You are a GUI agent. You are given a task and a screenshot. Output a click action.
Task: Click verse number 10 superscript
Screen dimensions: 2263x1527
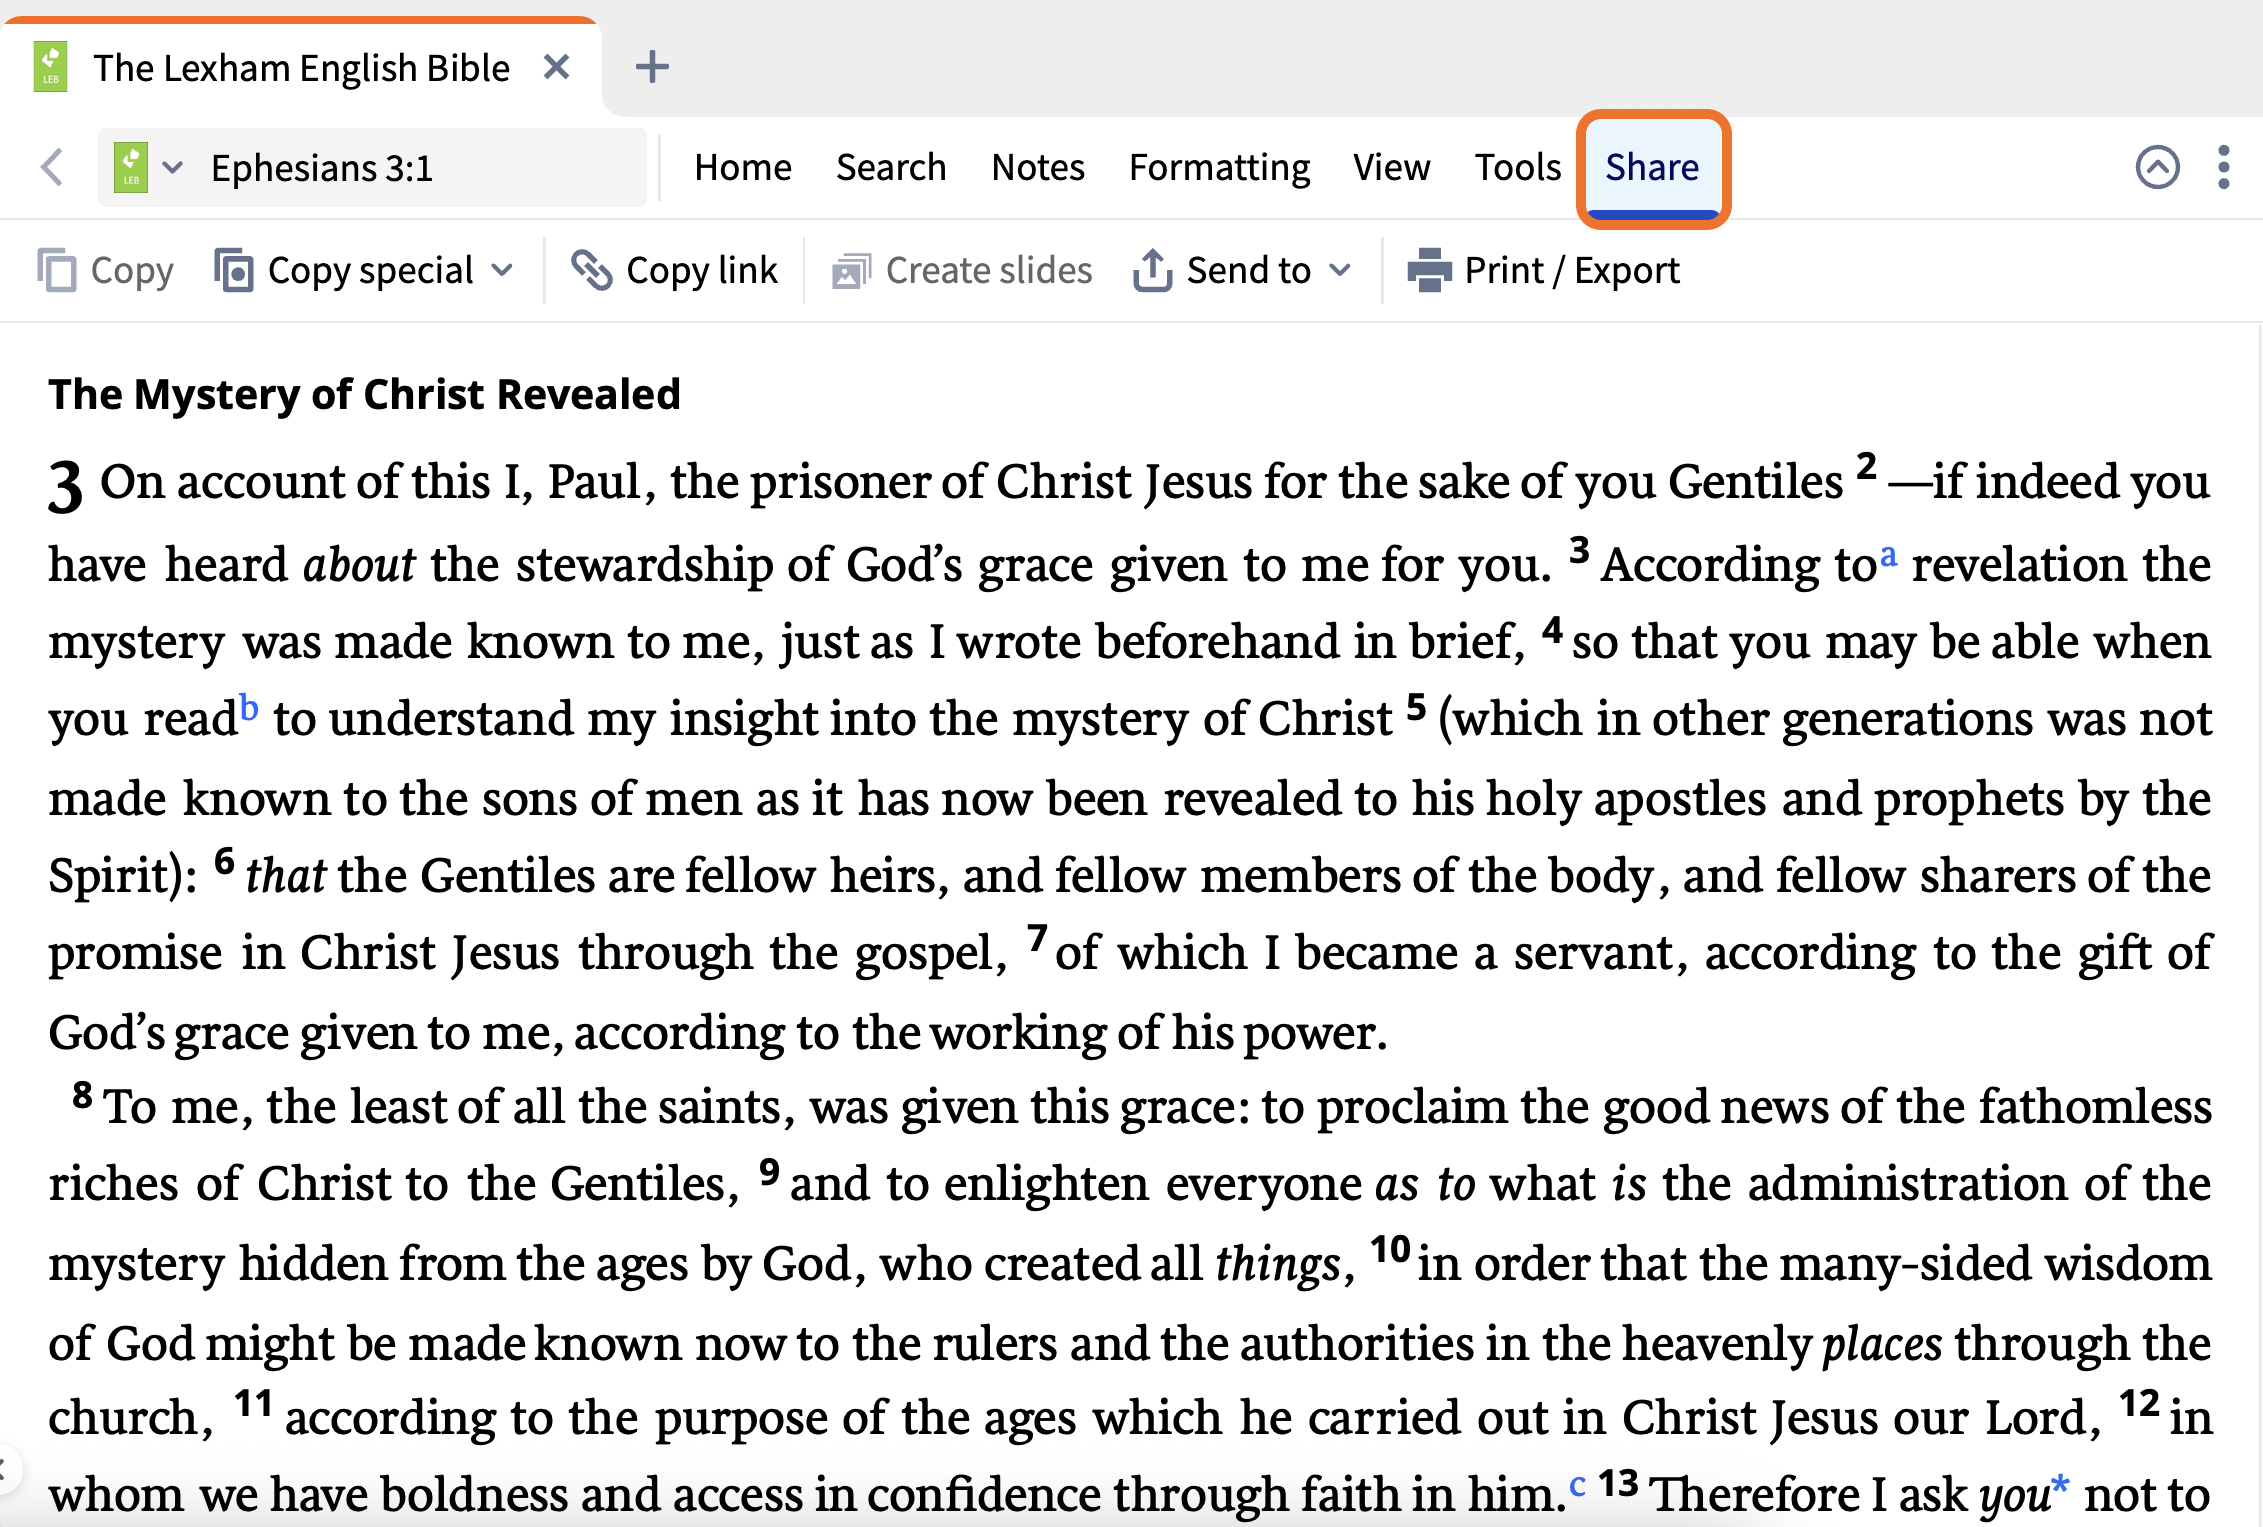tap(1390, 1250)
